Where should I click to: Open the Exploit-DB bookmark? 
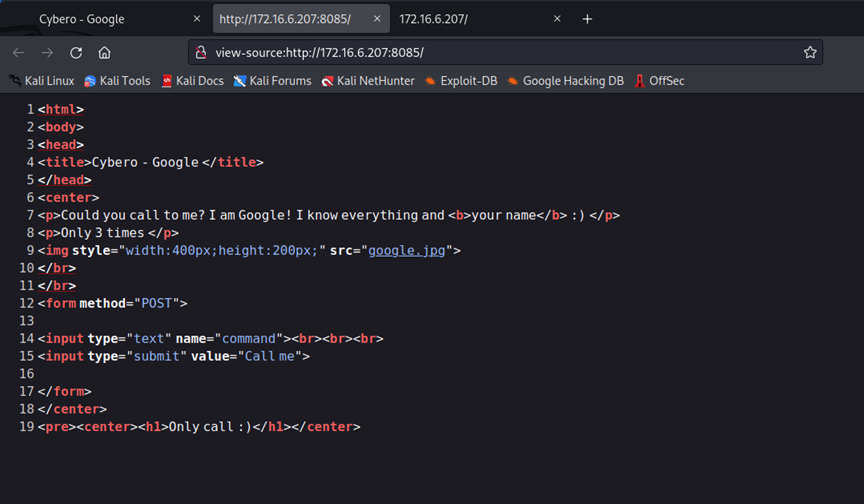tap(461, 81)
